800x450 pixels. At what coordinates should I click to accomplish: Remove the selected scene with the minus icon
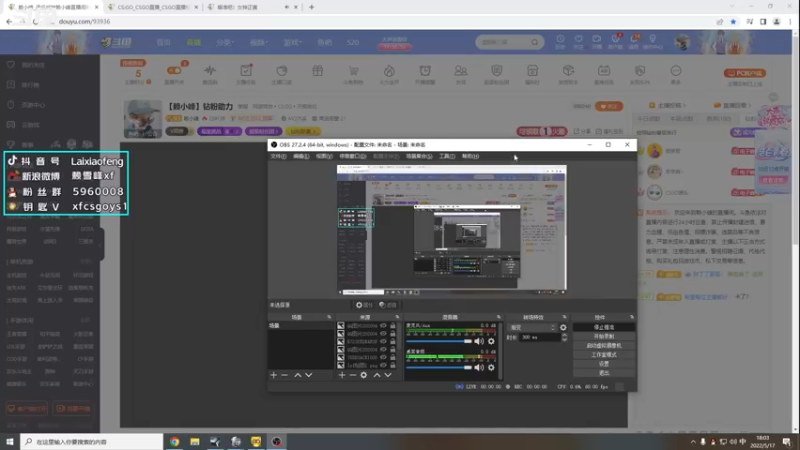285,375
